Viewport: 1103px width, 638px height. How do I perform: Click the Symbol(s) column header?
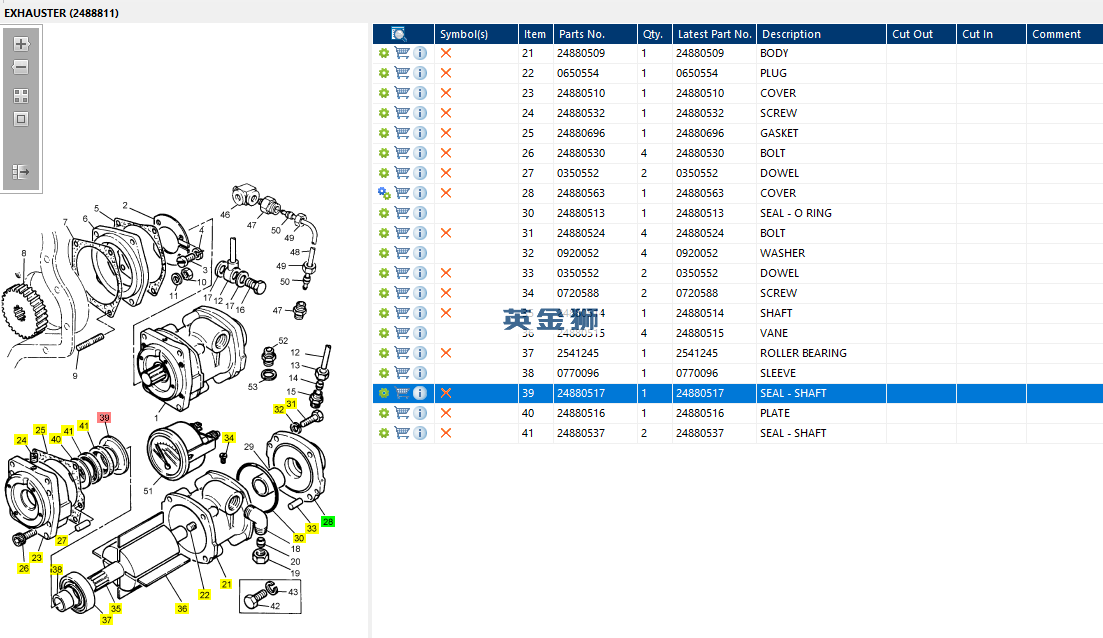click(476, 34)
